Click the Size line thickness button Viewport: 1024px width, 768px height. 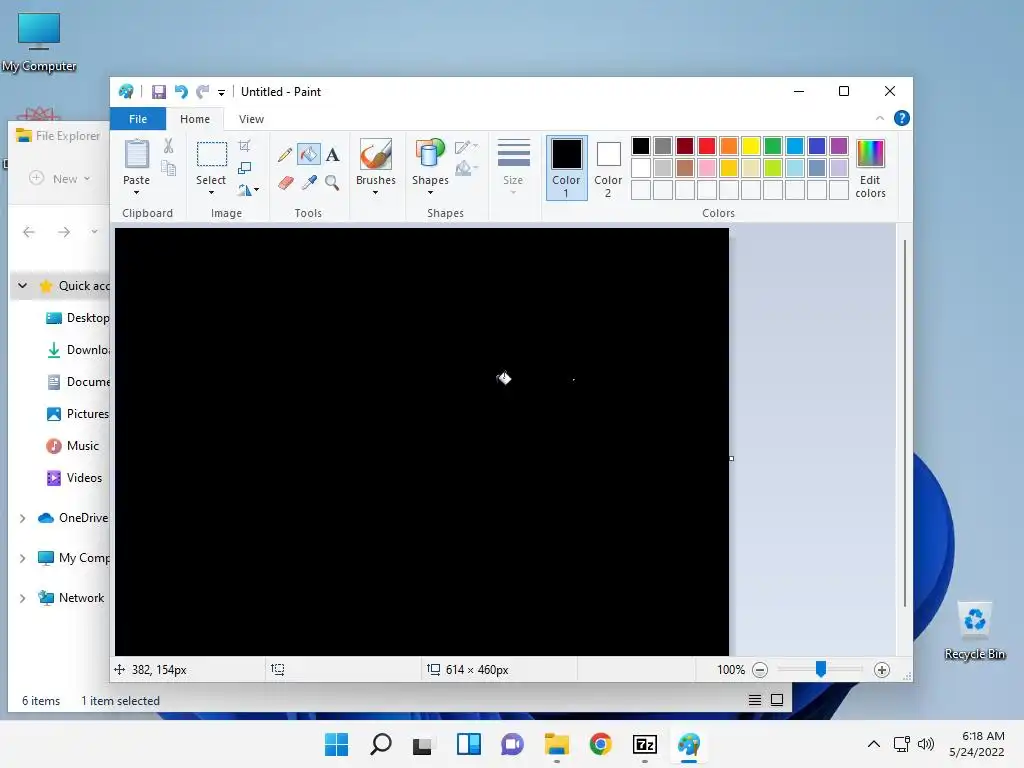tap(513, 167)
